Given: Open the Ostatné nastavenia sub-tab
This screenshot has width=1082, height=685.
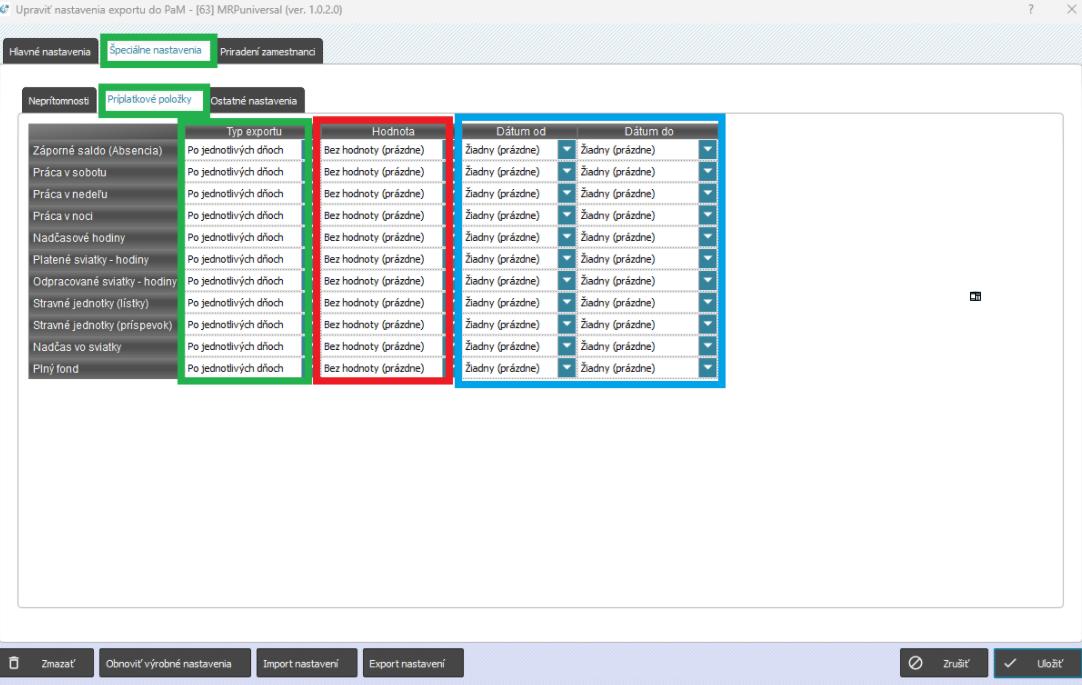Looking at the screenshot, I should pyautogui.click(x=253, y=101).
